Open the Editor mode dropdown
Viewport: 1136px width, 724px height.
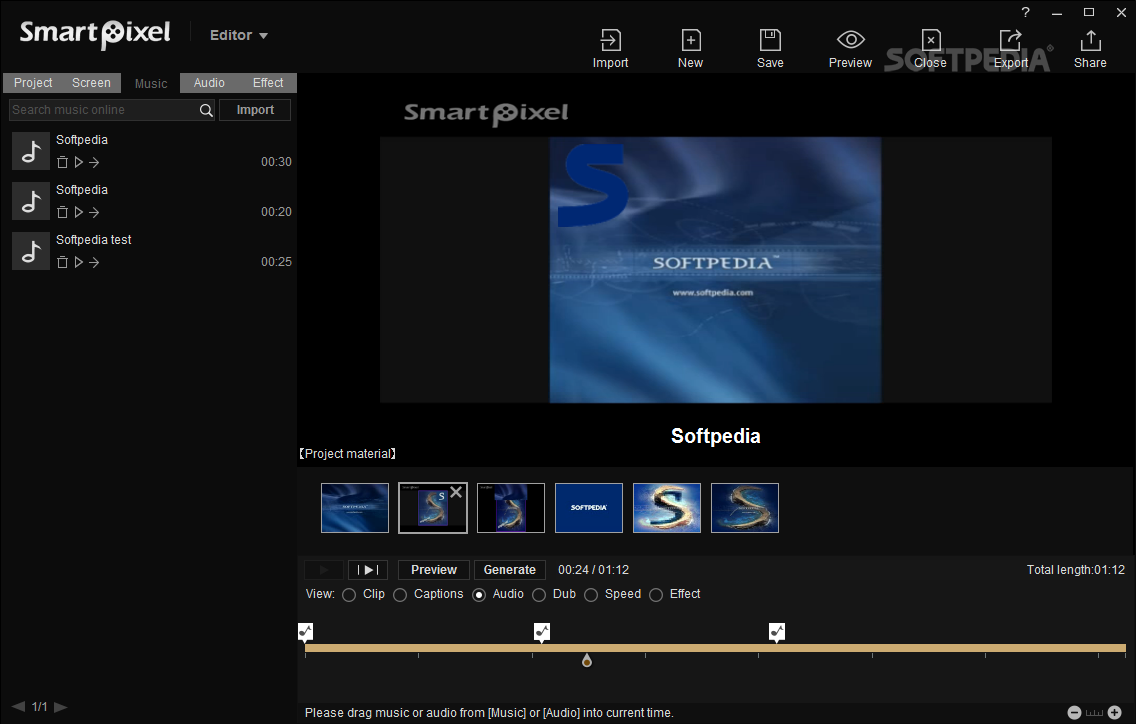coord(238,35)
